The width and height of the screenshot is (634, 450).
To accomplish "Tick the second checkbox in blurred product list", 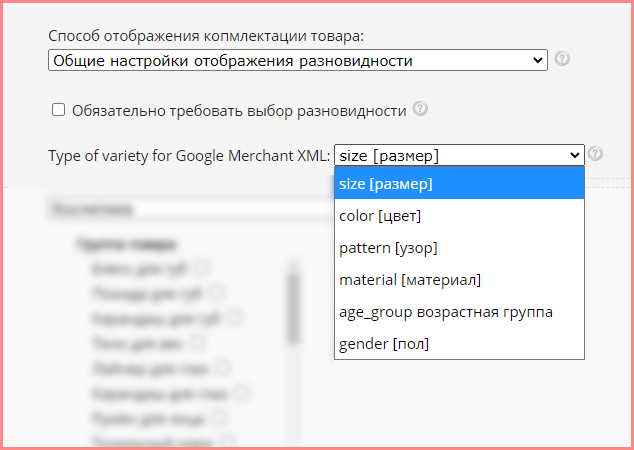I will point(216,292).
